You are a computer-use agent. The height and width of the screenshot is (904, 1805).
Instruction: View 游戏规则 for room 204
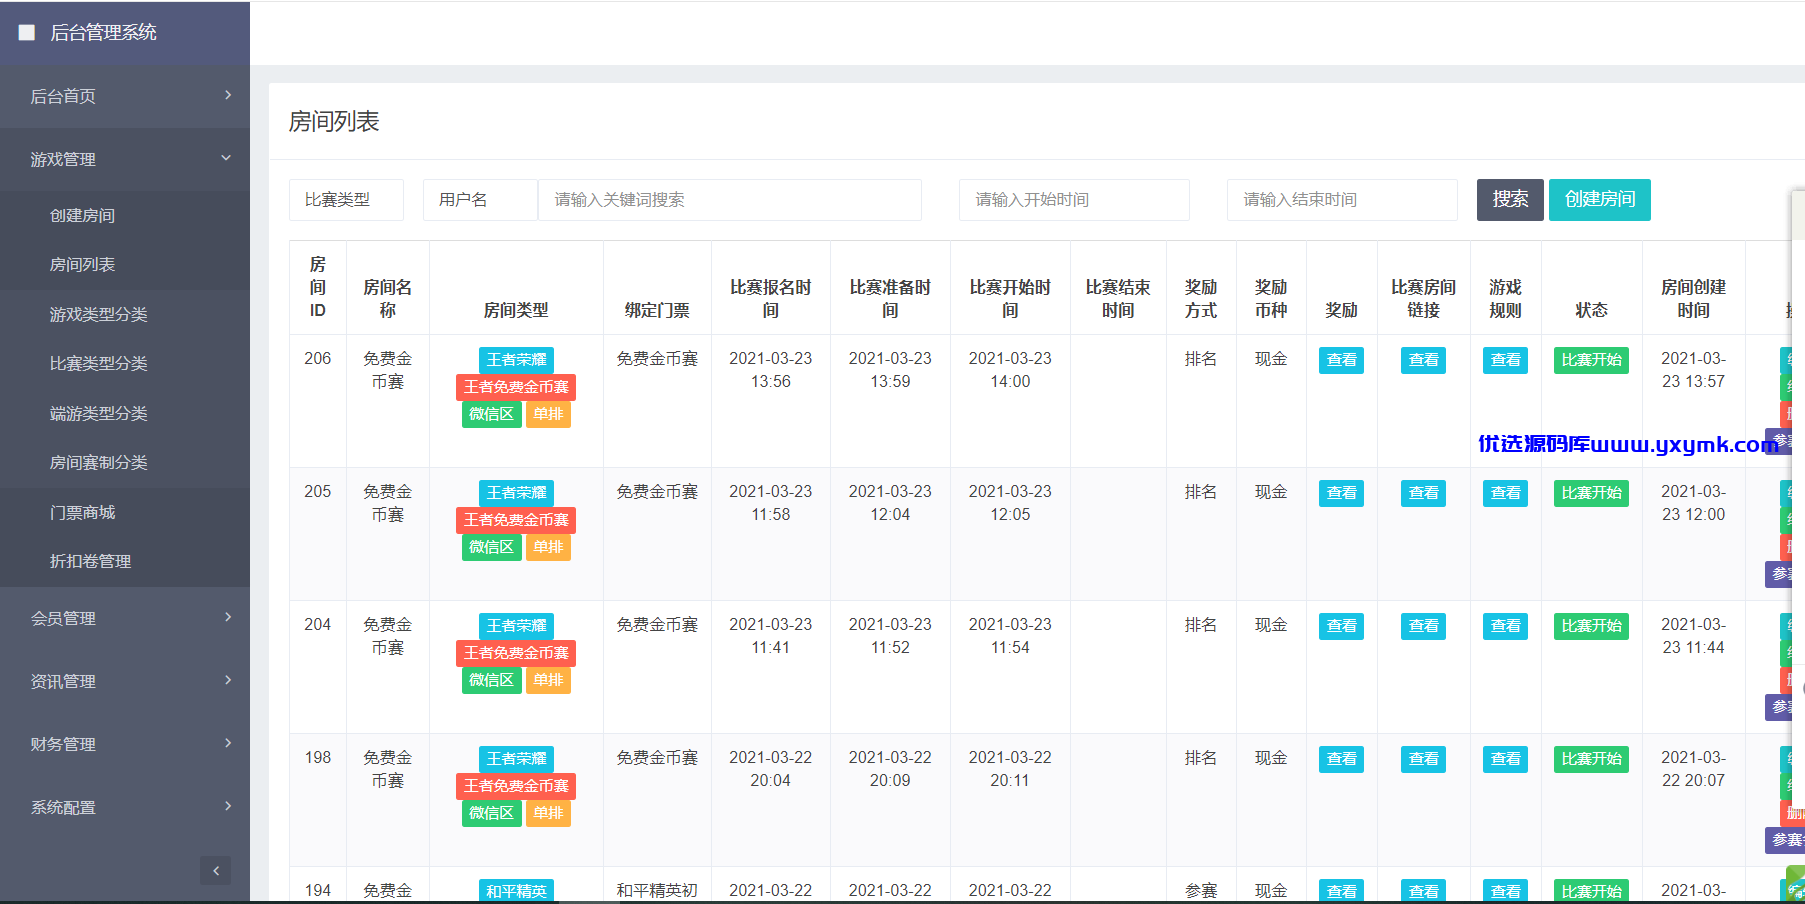[x=1505, y=626]
